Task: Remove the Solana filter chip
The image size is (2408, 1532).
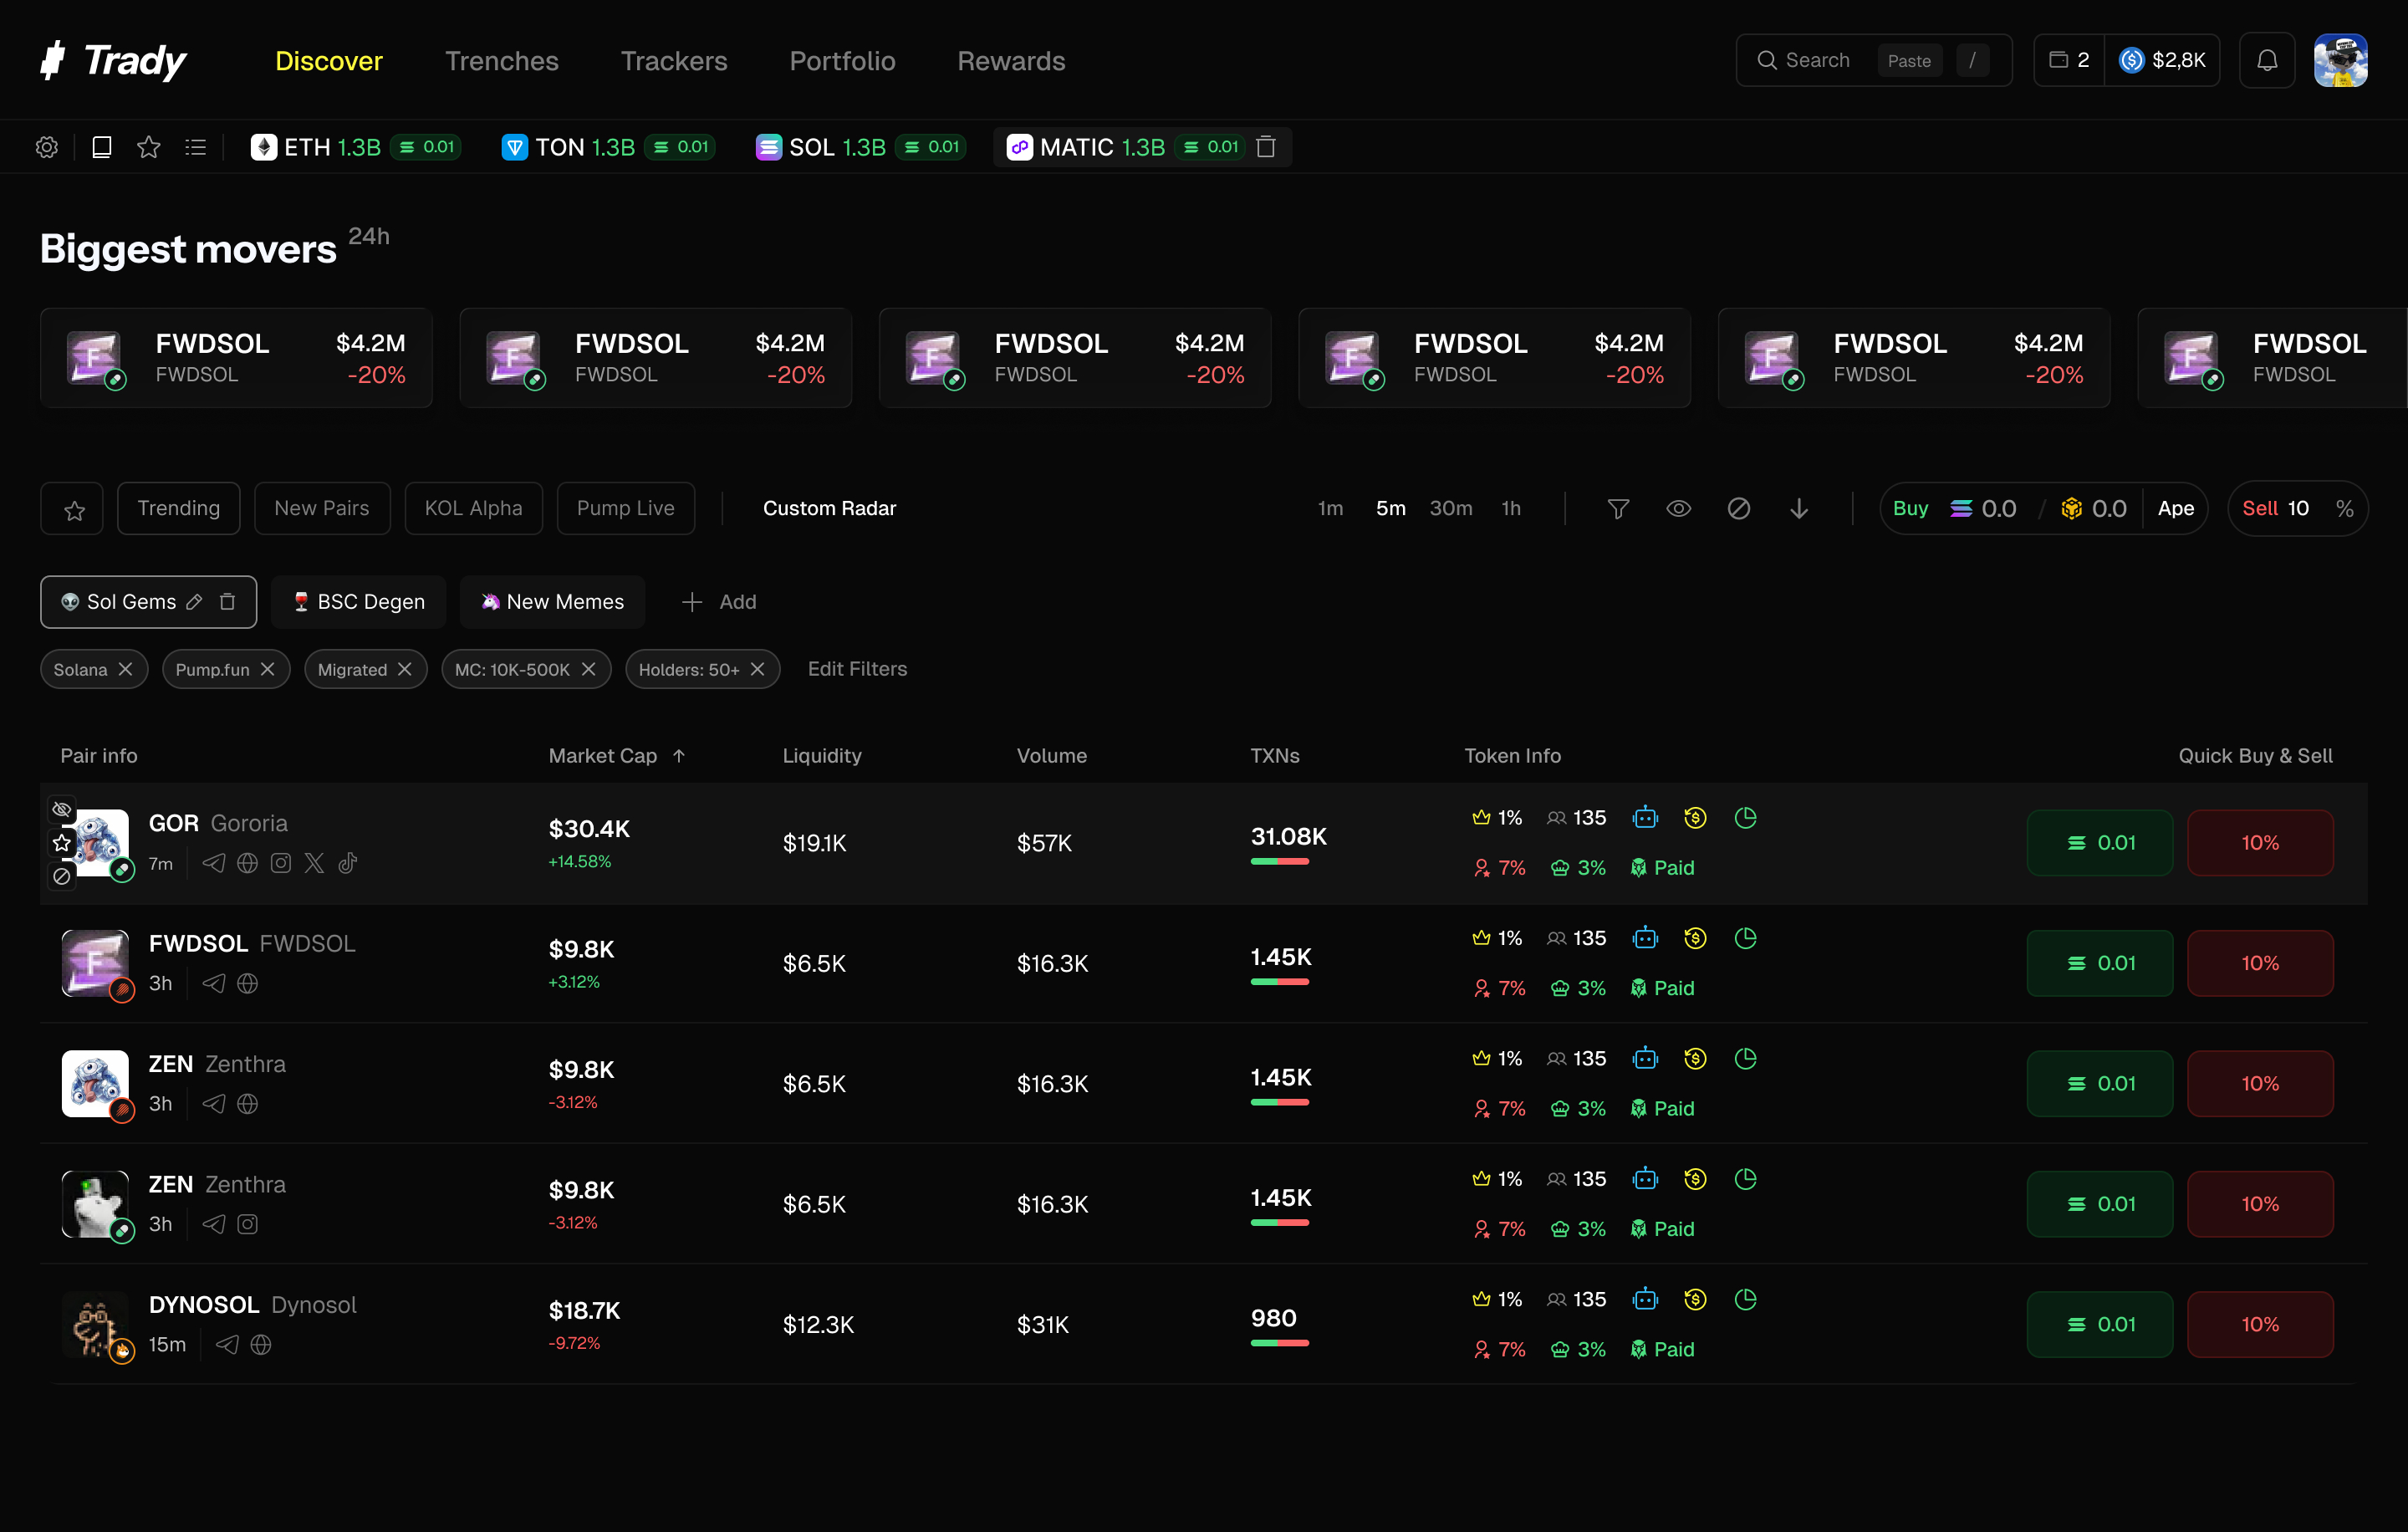Action: (125, 669)
